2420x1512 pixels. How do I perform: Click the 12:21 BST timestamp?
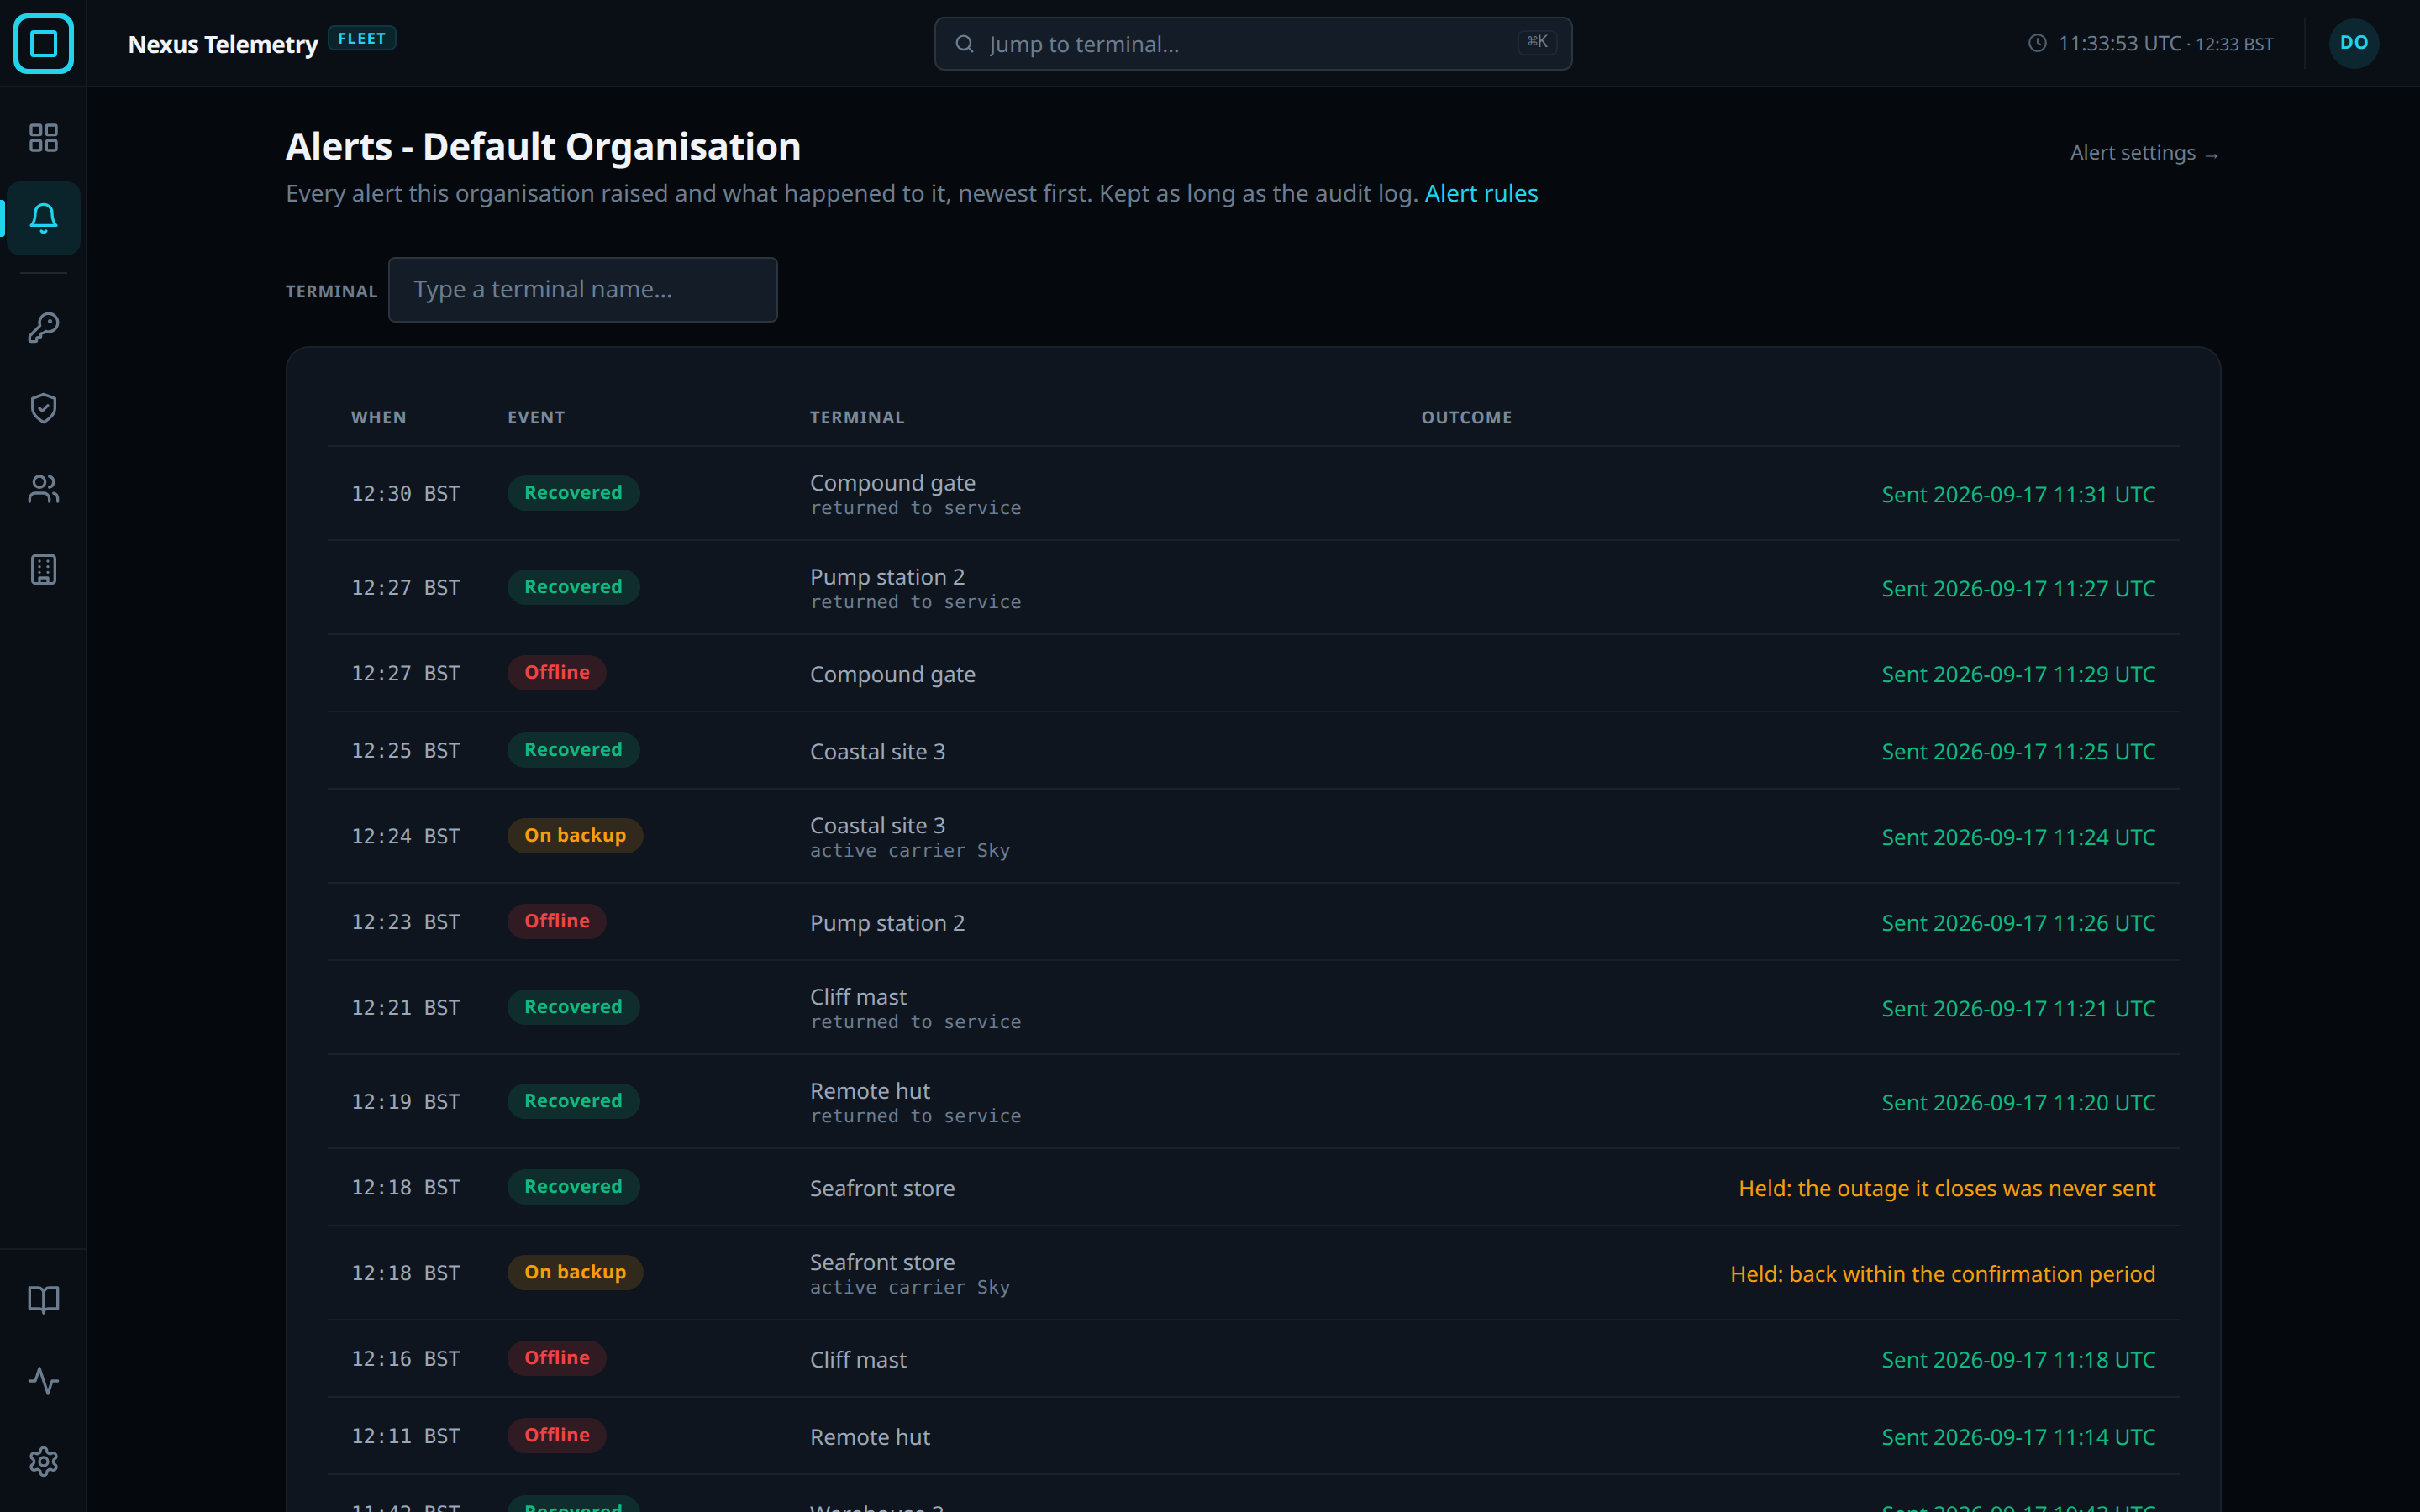405,1008
